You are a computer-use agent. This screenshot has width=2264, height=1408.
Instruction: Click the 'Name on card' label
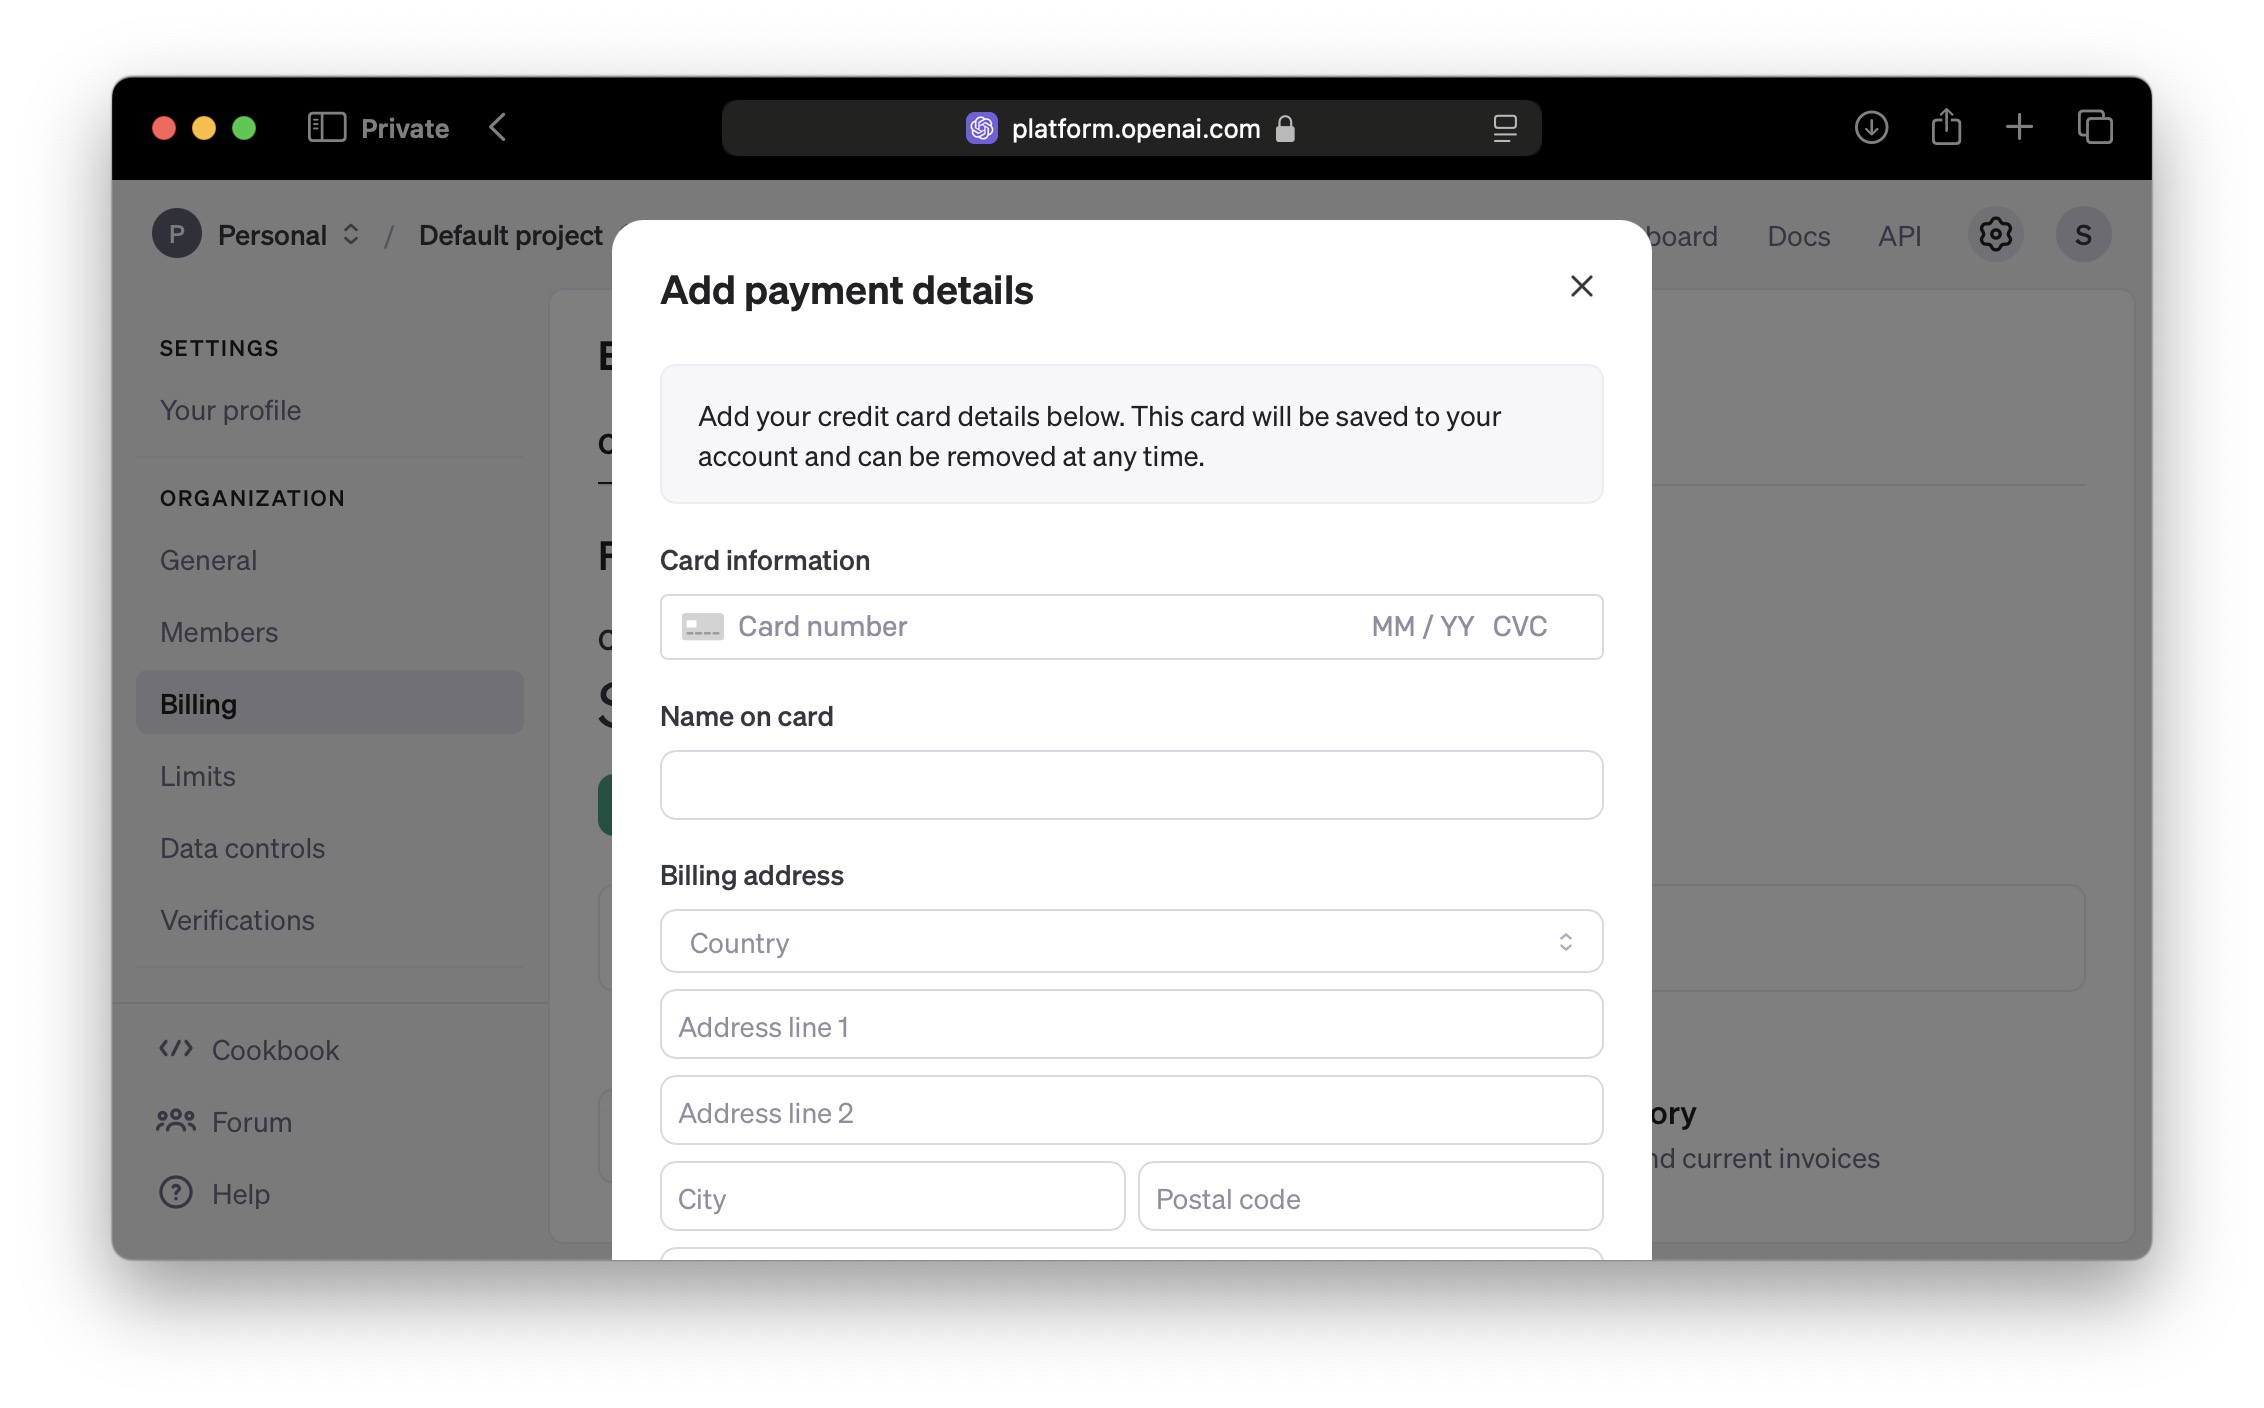pos(746,716)
